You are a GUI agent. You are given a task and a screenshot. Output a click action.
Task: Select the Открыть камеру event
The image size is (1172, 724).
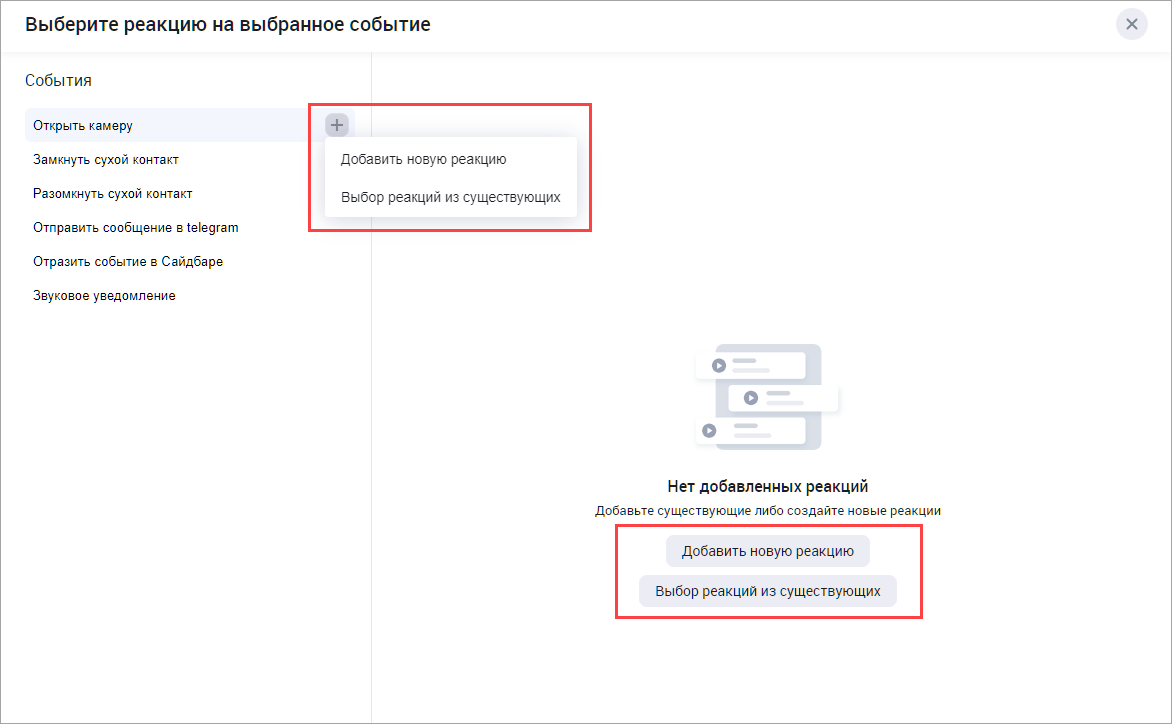83,126
